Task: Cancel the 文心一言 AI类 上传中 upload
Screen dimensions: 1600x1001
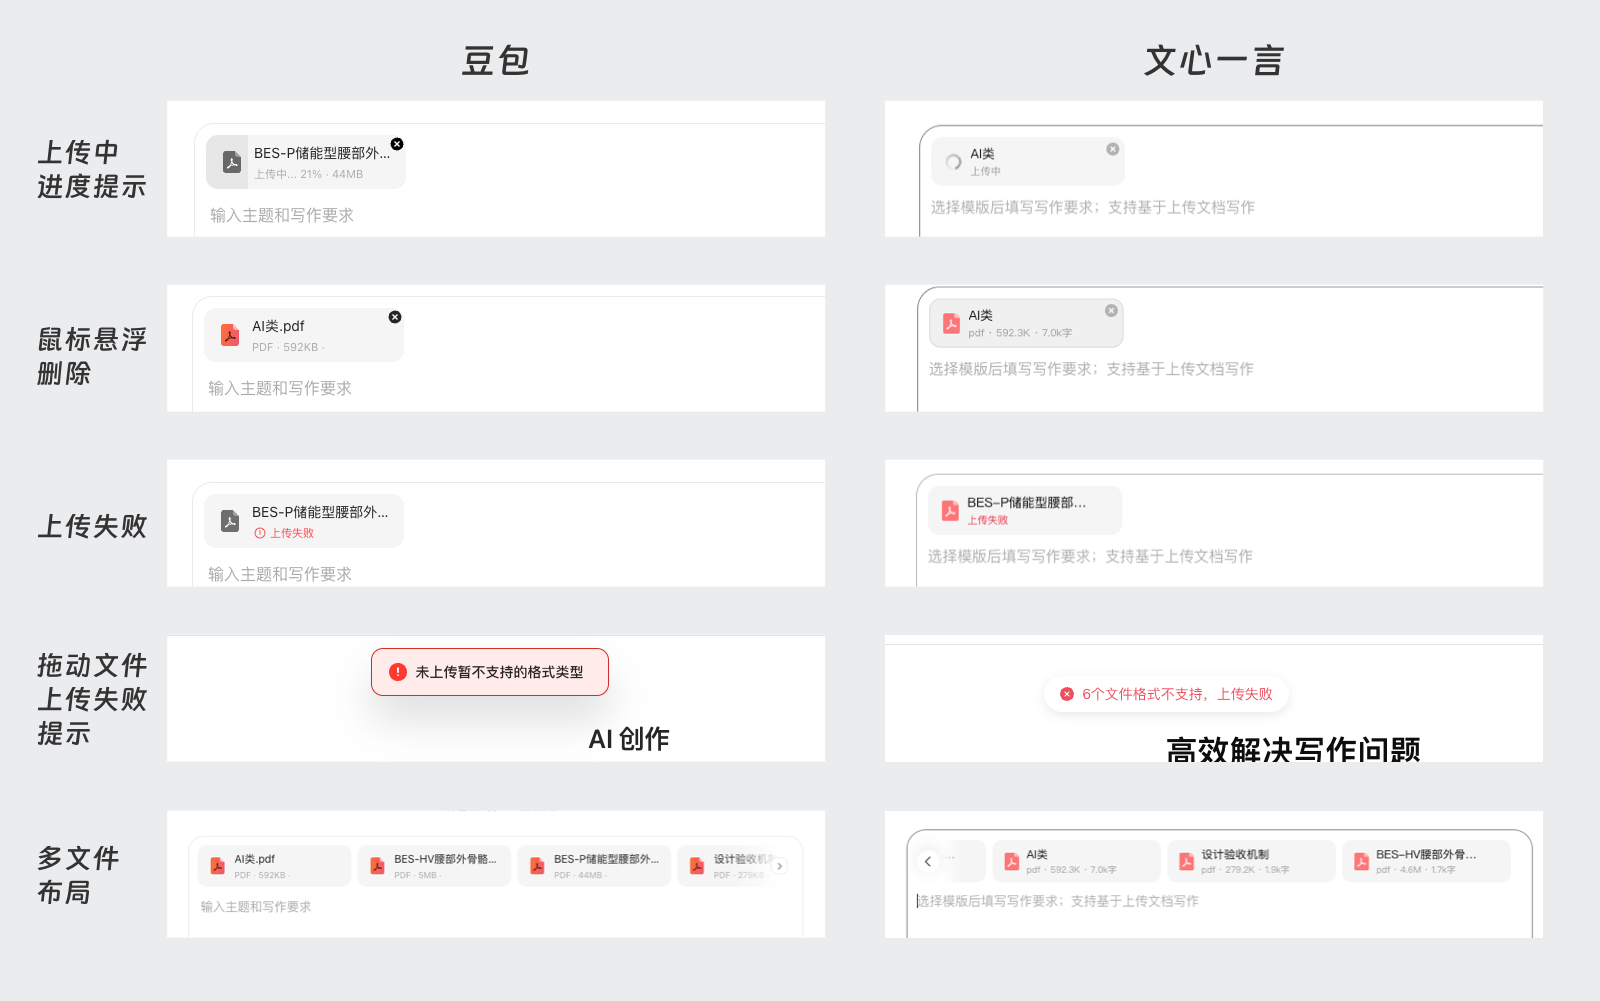Action: point(1113,149)
